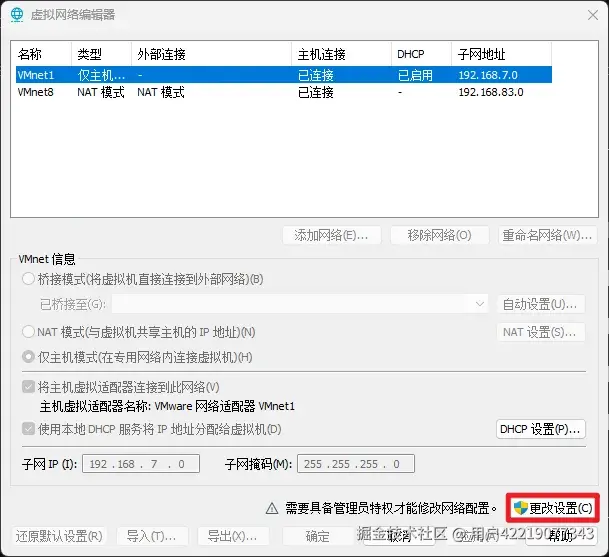
Task: Click the 移除网络(O) button
Action: click(439, 235)
